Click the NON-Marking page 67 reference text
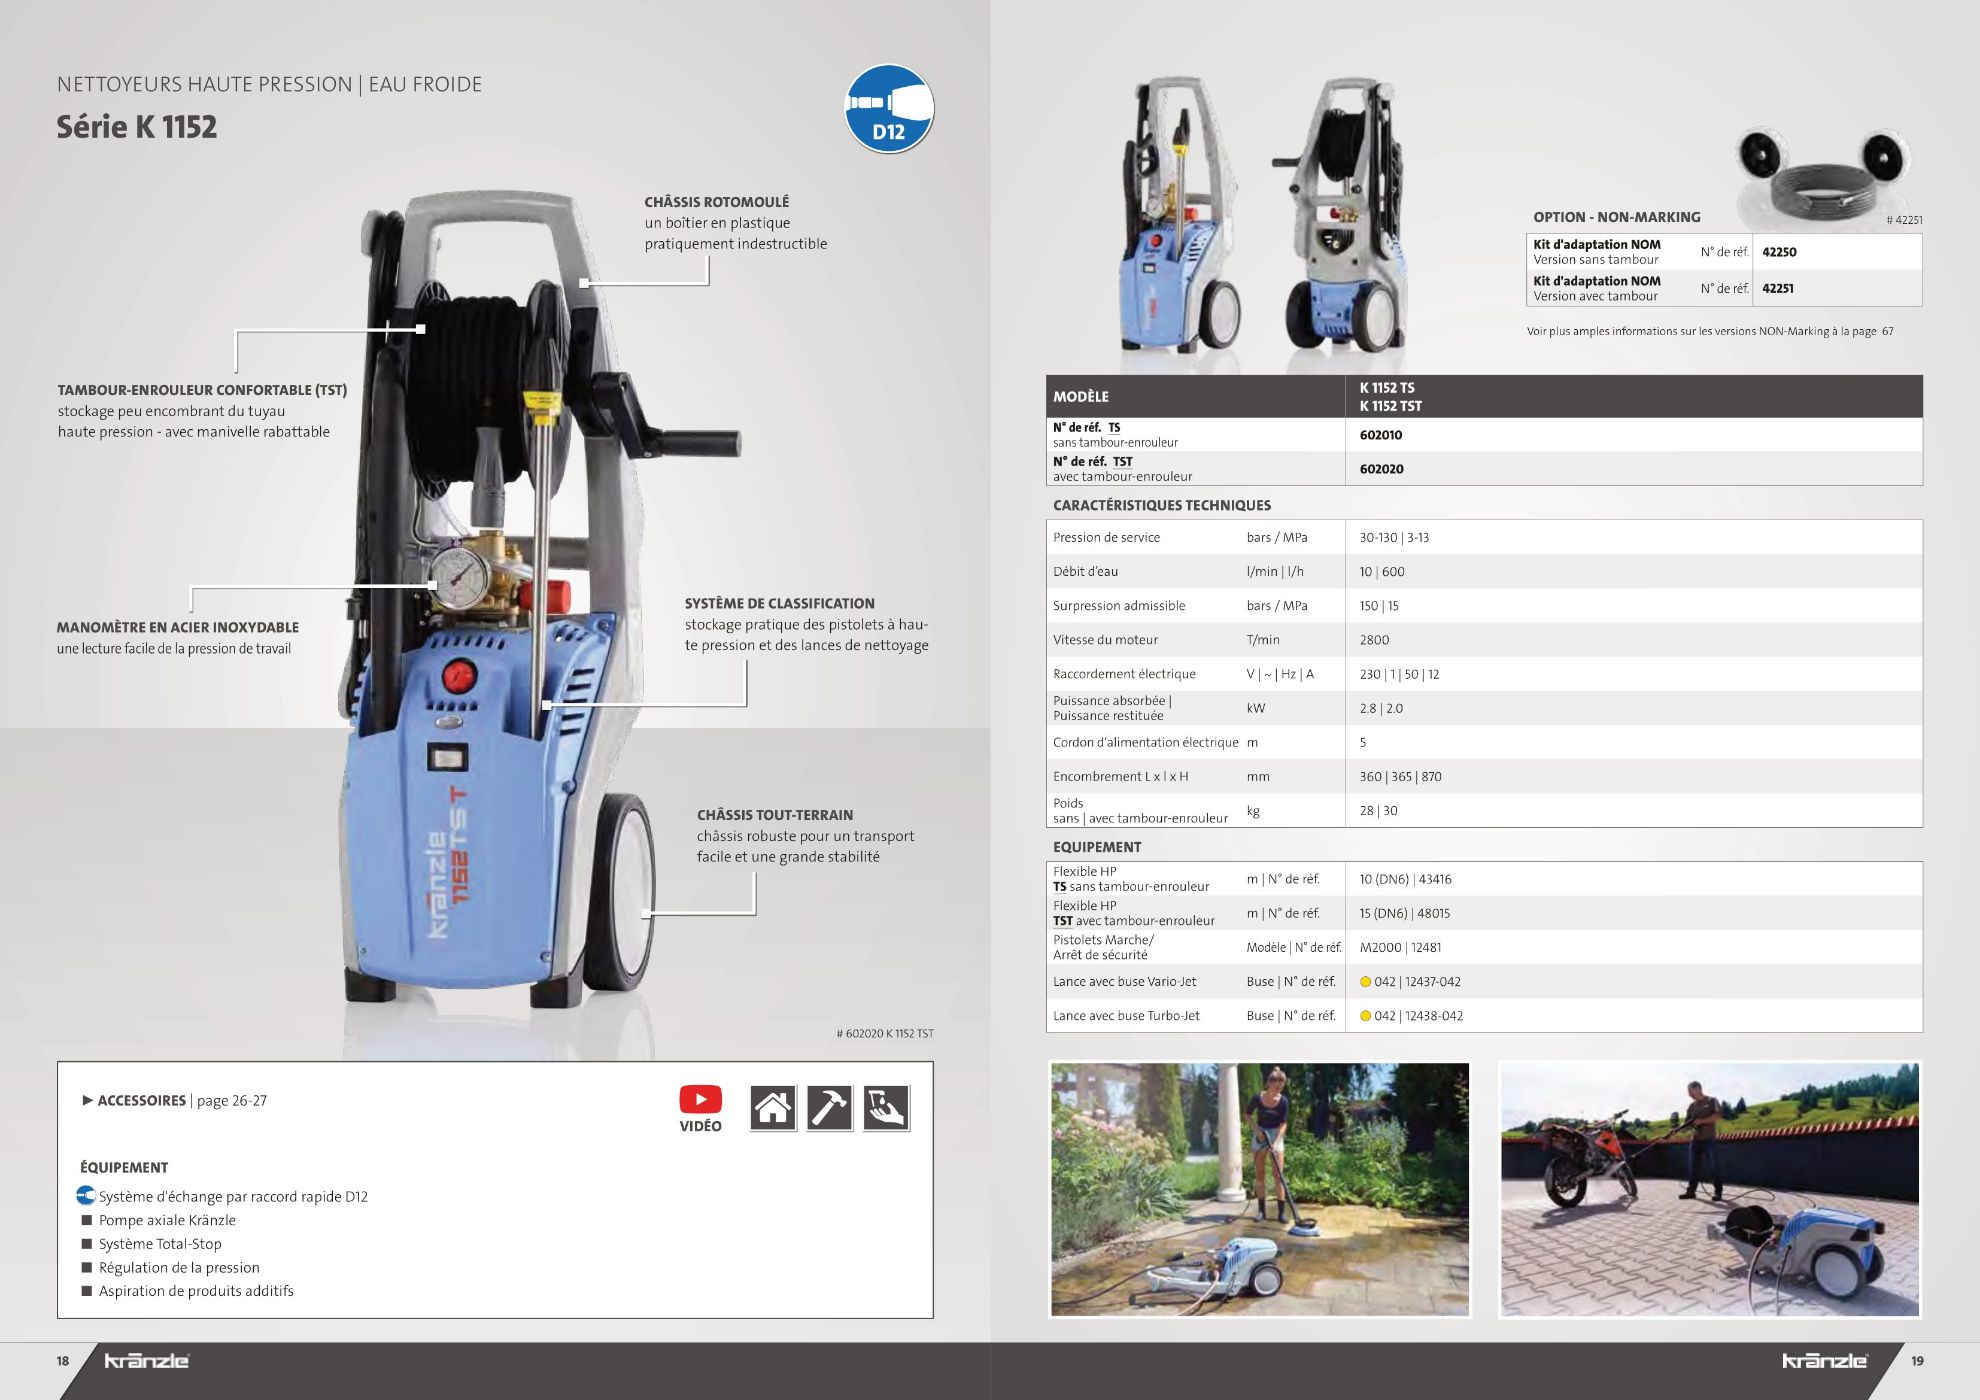Image resolution: width=1980 pixels, height=1400 pixels. (1709, 331)
